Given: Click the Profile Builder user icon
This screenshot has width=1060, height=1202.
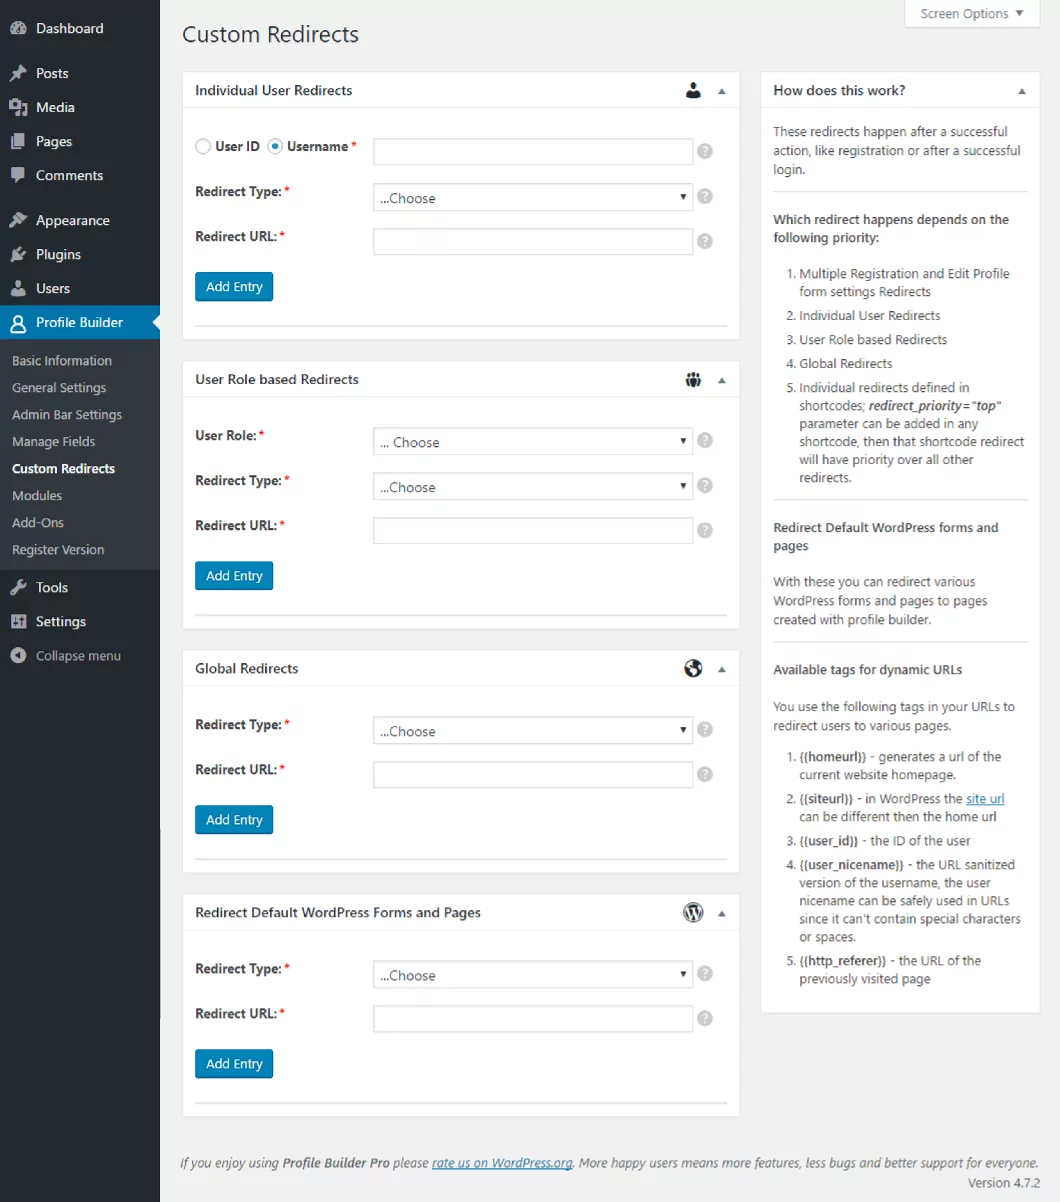Looking at the screenshot, I should pyautogui.click(x=18, y=322).
